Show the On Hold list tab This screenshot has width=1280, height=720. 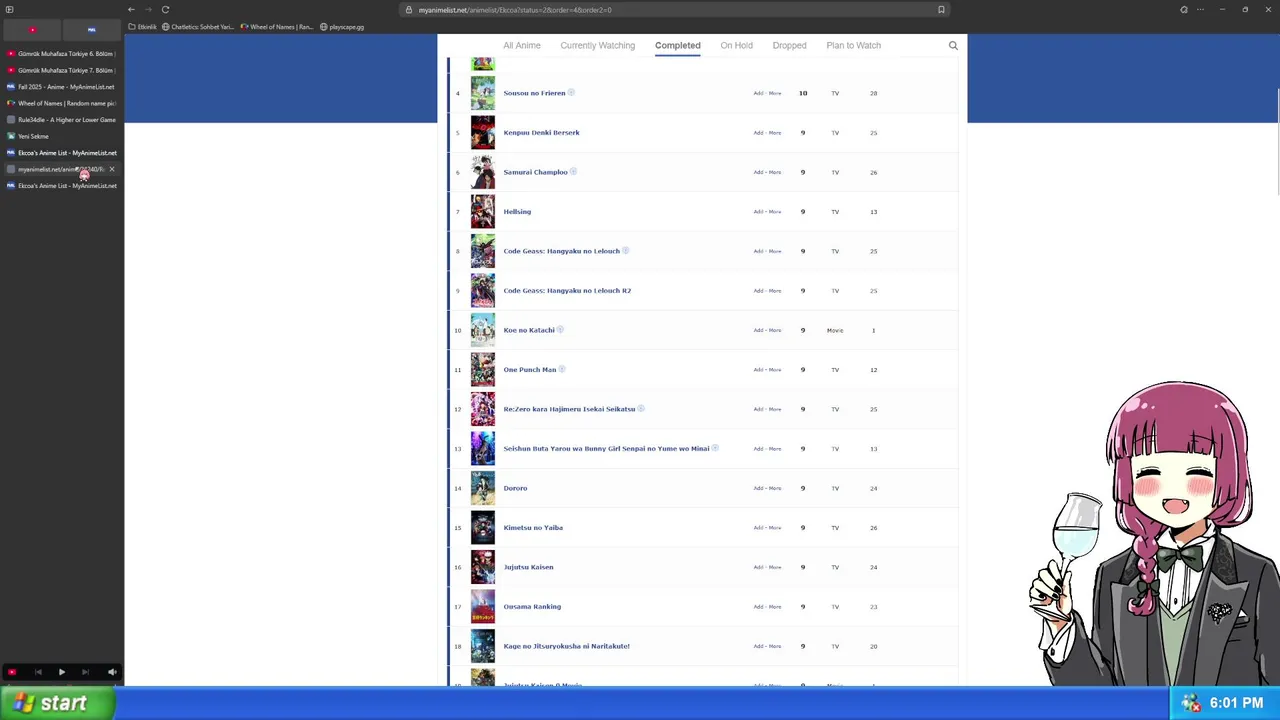pyautogui.click(x=736, y=45)
